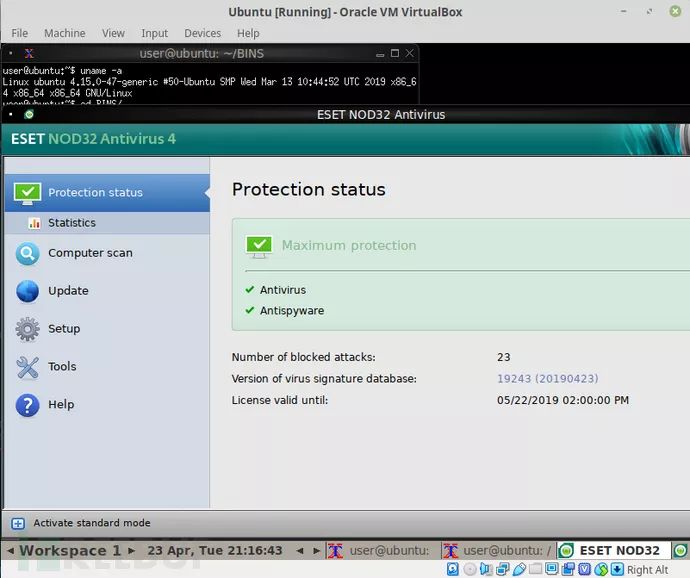Open the Tools wrench icon
The height and width of the screenshot is (578, 690).
click(28, 367)
